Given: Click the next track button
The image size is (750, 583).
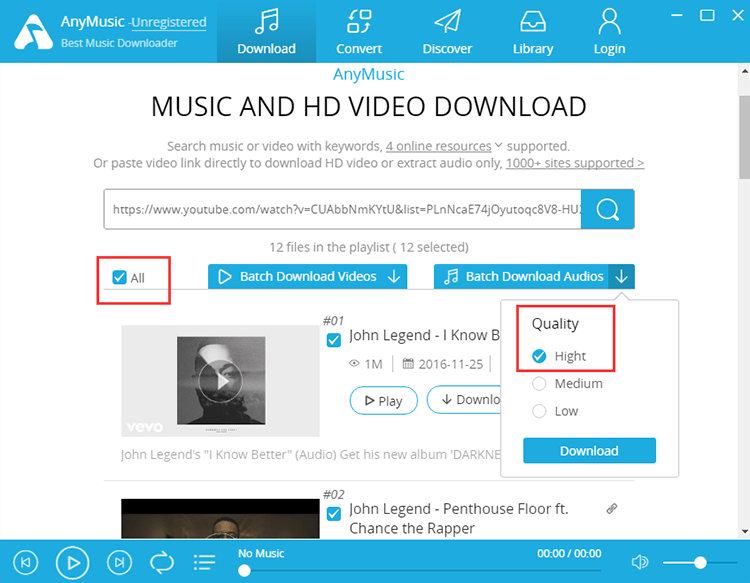Looking at the screenshot, I should click(x=119, y=562).
